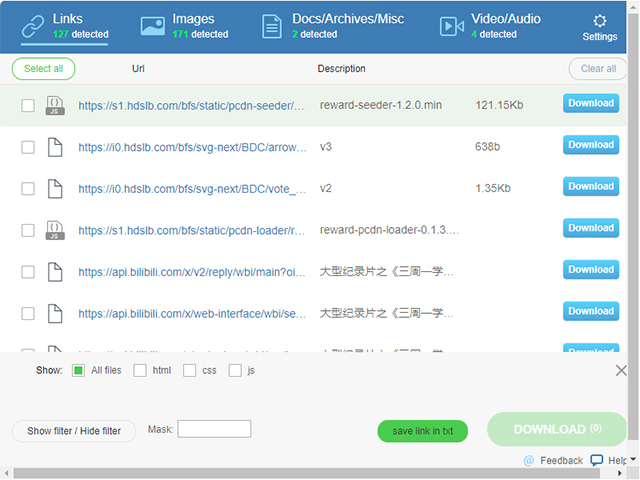This screenshot has height=480, width=640.
Task: Open the api.bilibili.com reply/wbi/main link
Action: click(x=192, y=272)
